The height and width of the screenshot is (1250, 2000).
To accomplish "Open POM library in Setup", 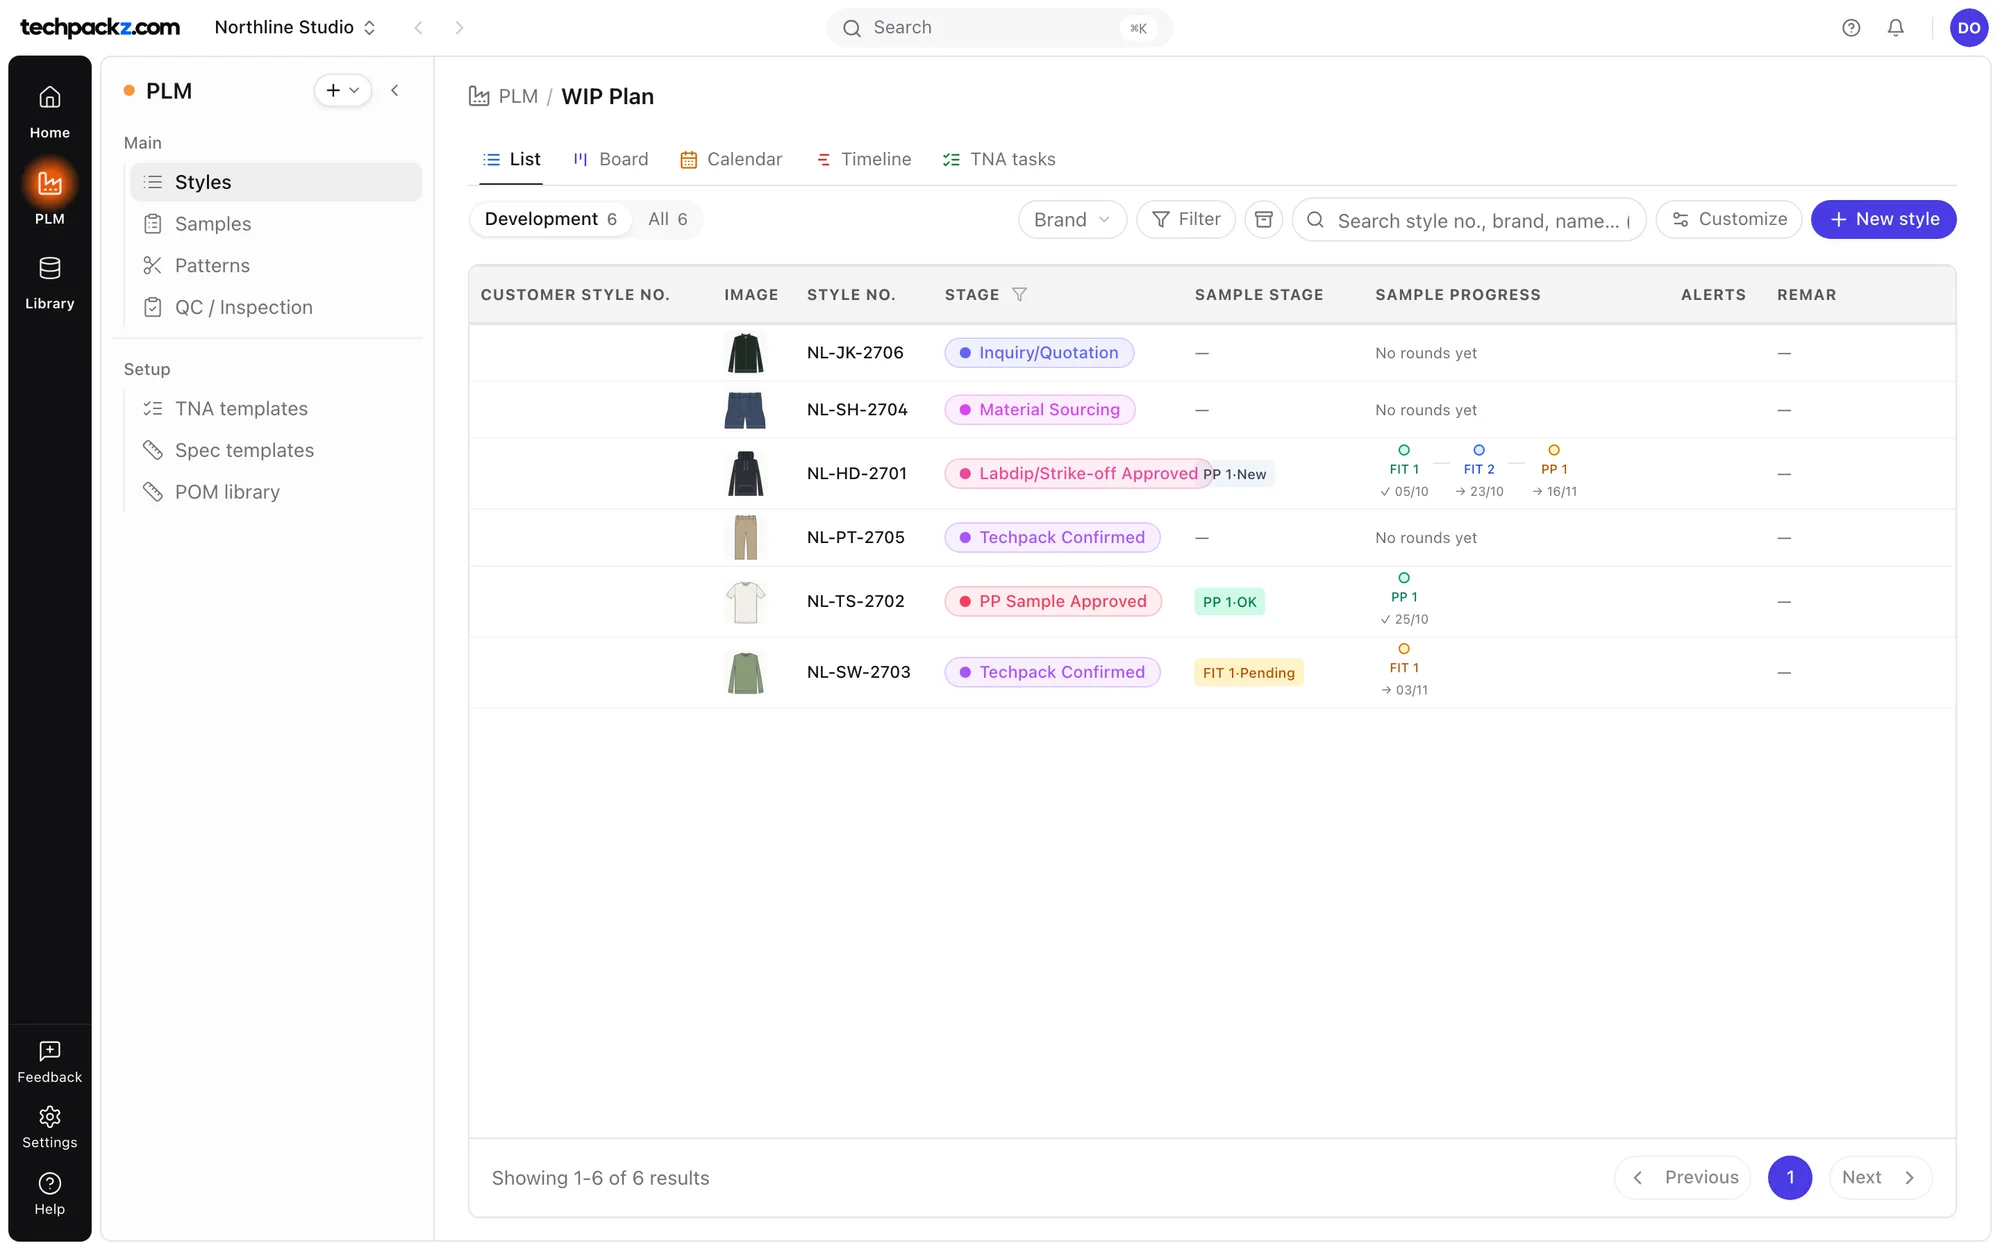I will click(276, 492).
